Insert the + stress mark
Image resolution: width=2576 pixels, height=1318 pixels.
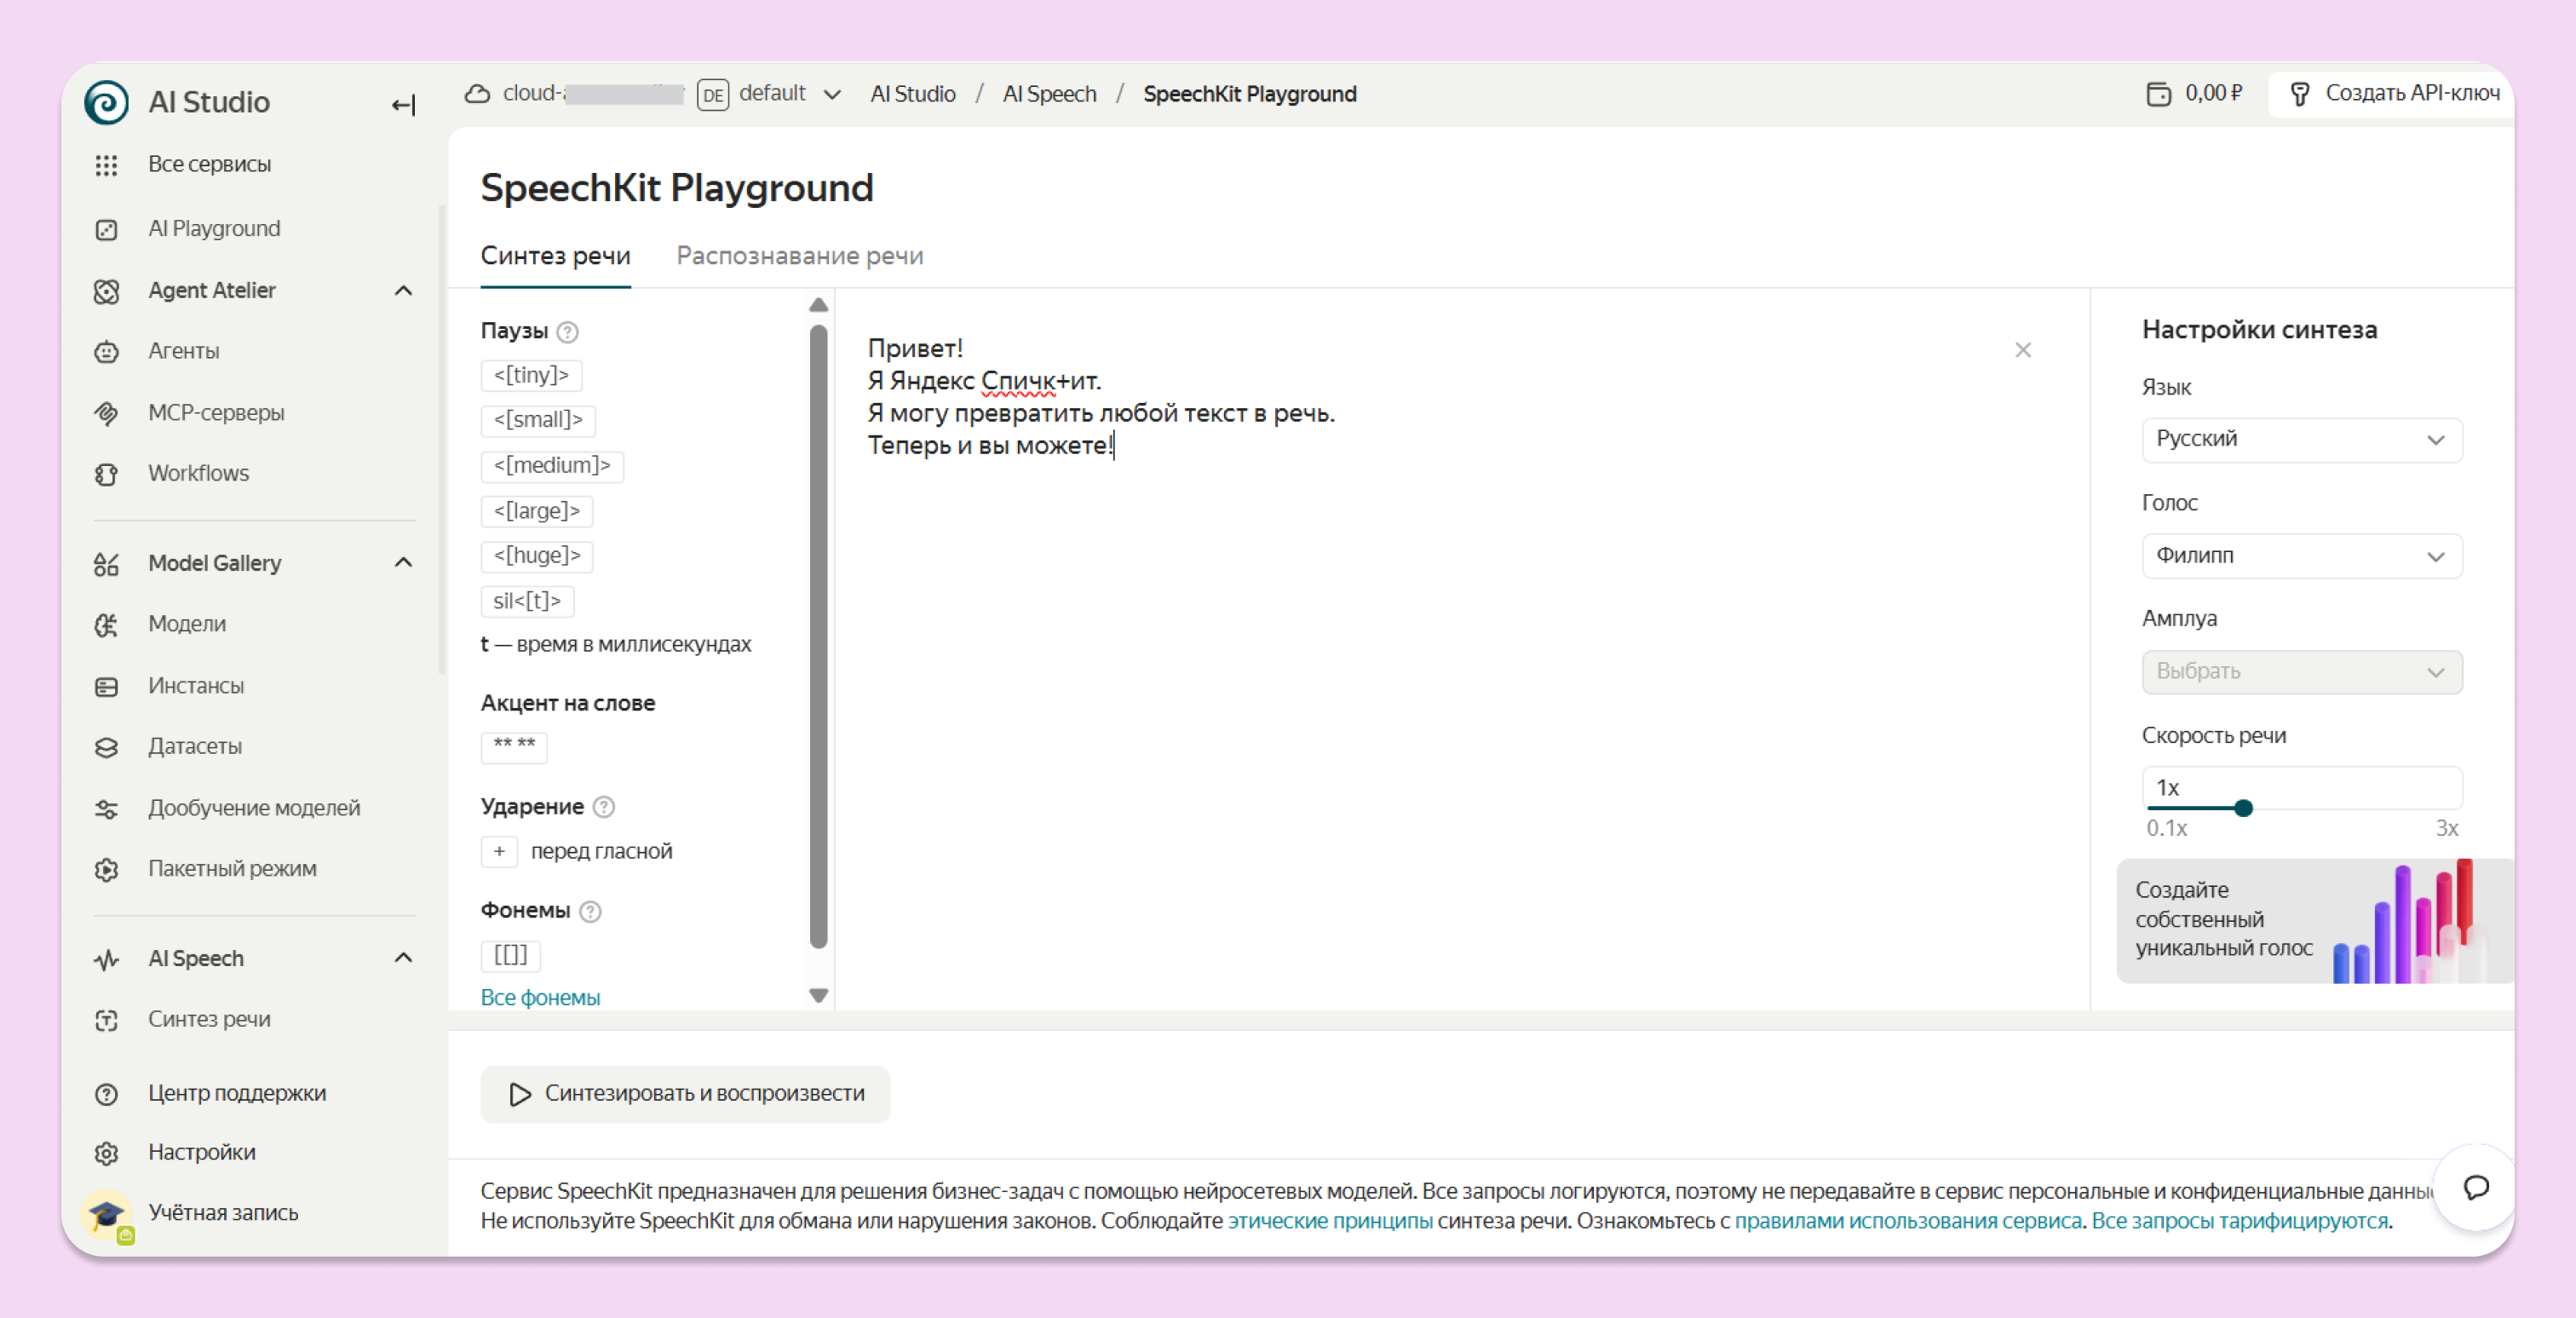pyautogui.click(x=499, y=851)
